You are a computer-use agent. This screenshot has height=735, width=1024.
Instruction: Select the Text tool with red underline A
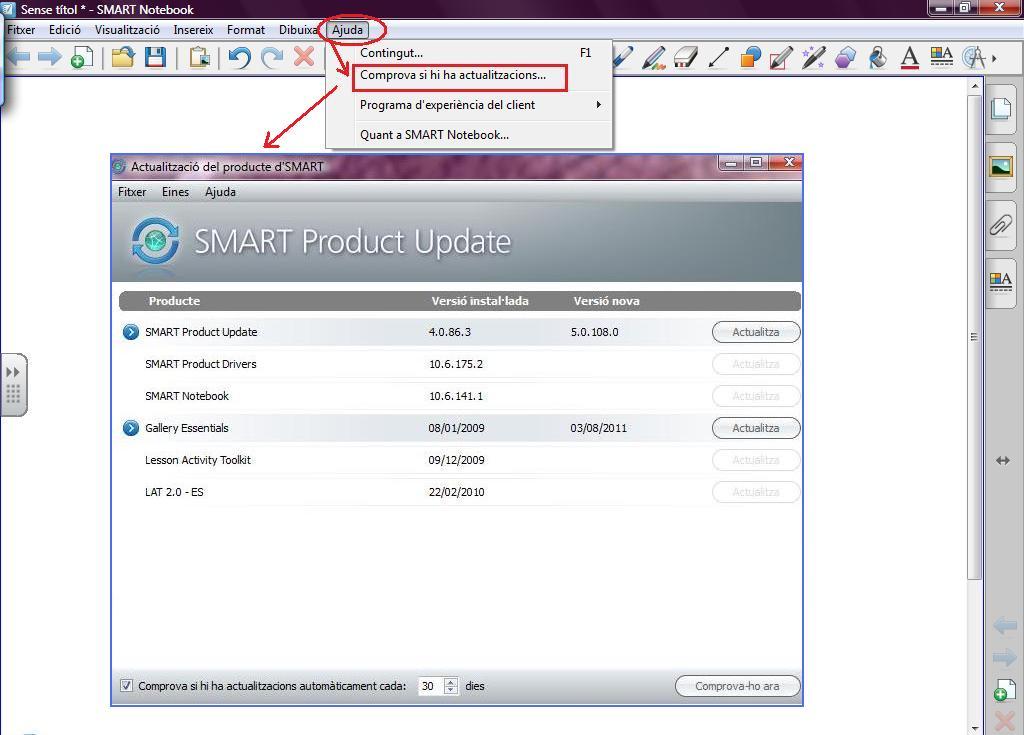pos(910,57)
